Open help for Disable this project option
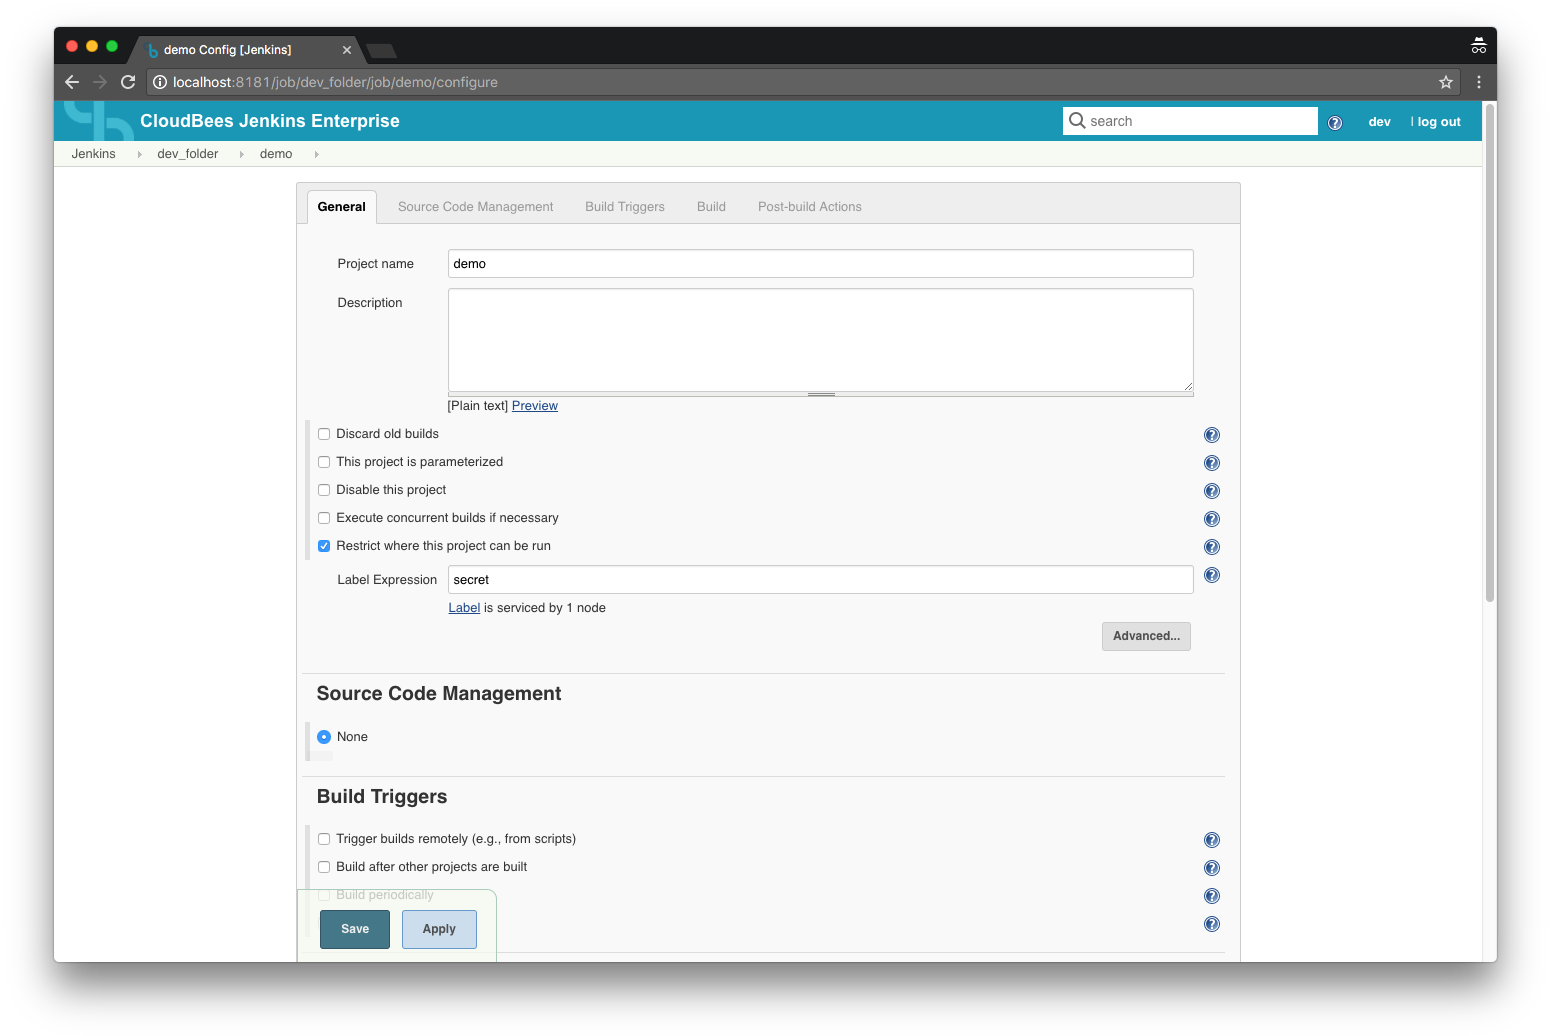Screen dimensions: 1550x1036 1211,491
